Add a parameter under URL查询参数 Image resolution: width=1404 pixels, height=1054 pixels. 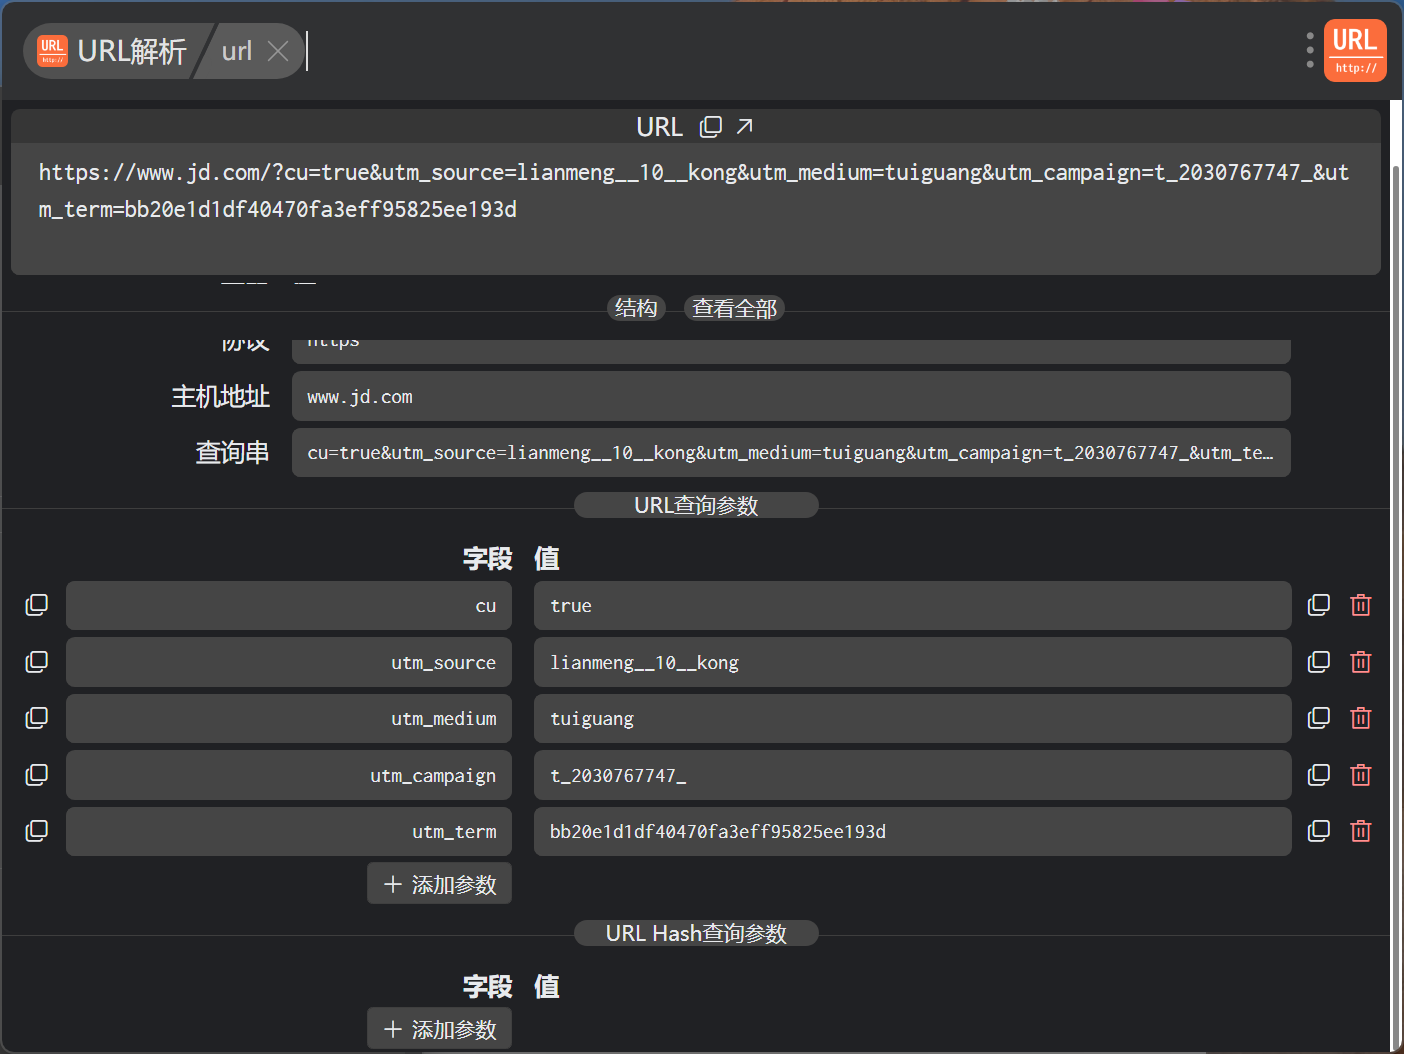pos(439,884)
